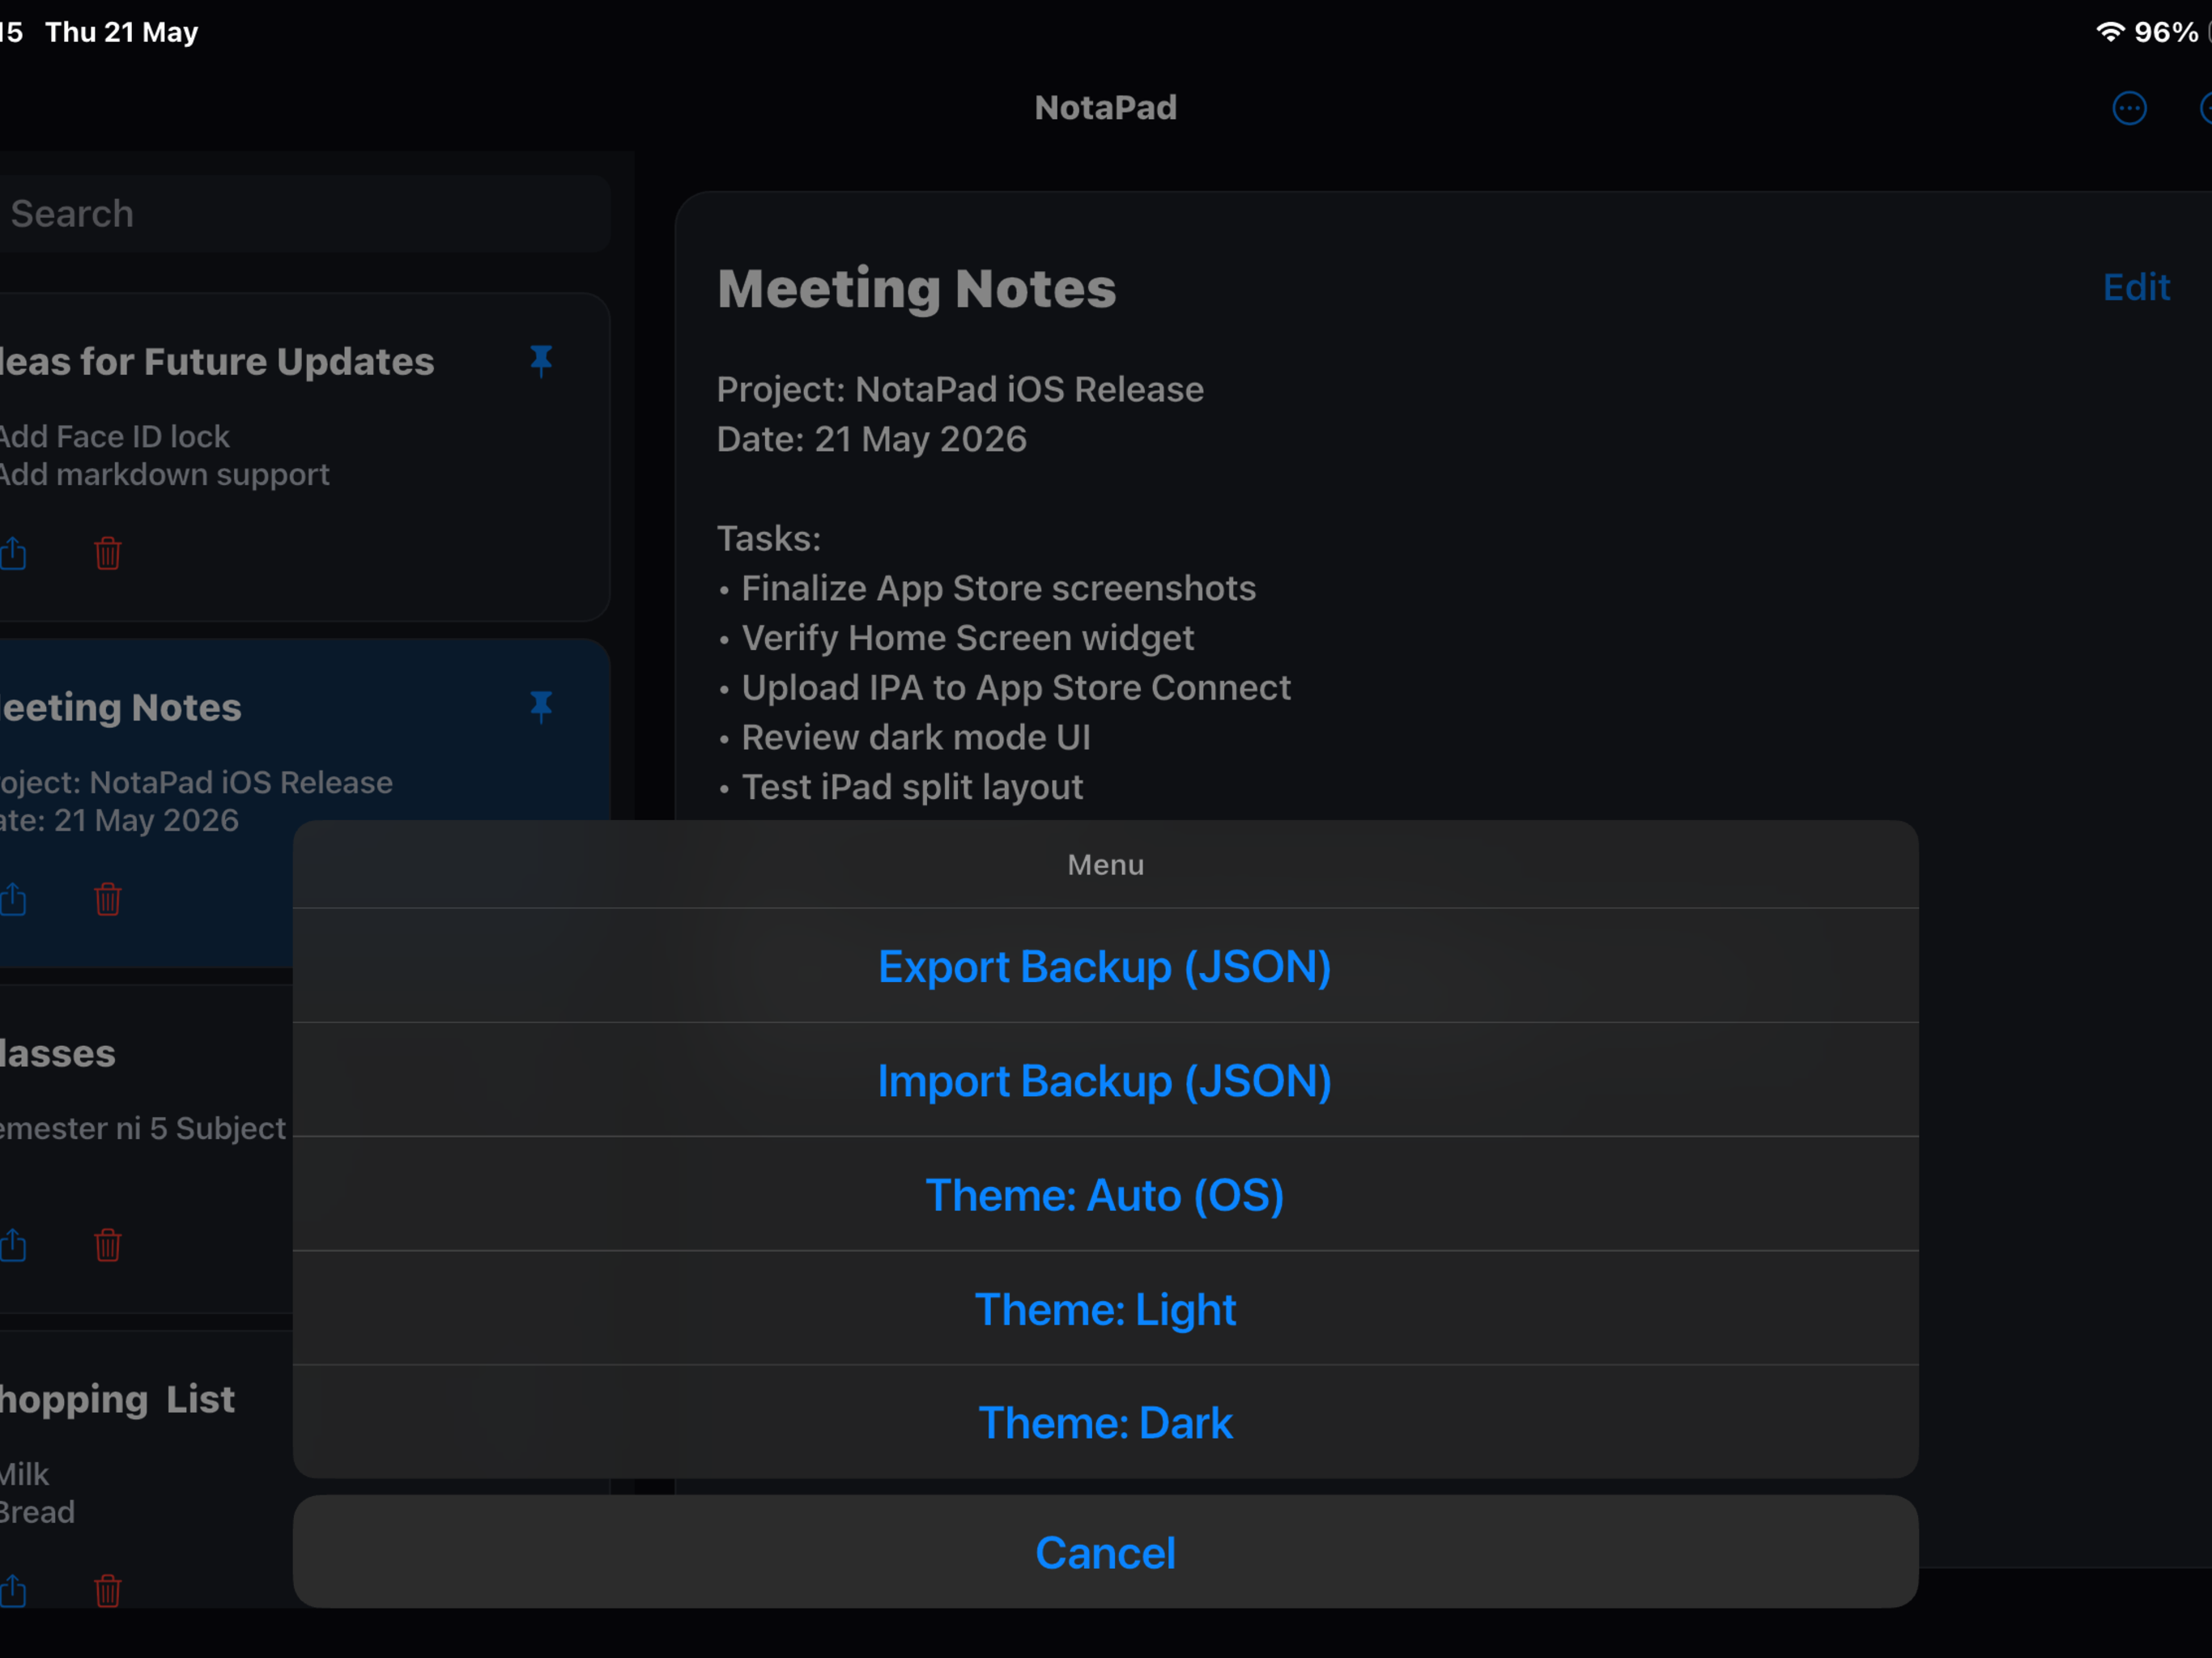
Task: Select Theme: Auto (OS) option
Action: click(1105, 1194)
